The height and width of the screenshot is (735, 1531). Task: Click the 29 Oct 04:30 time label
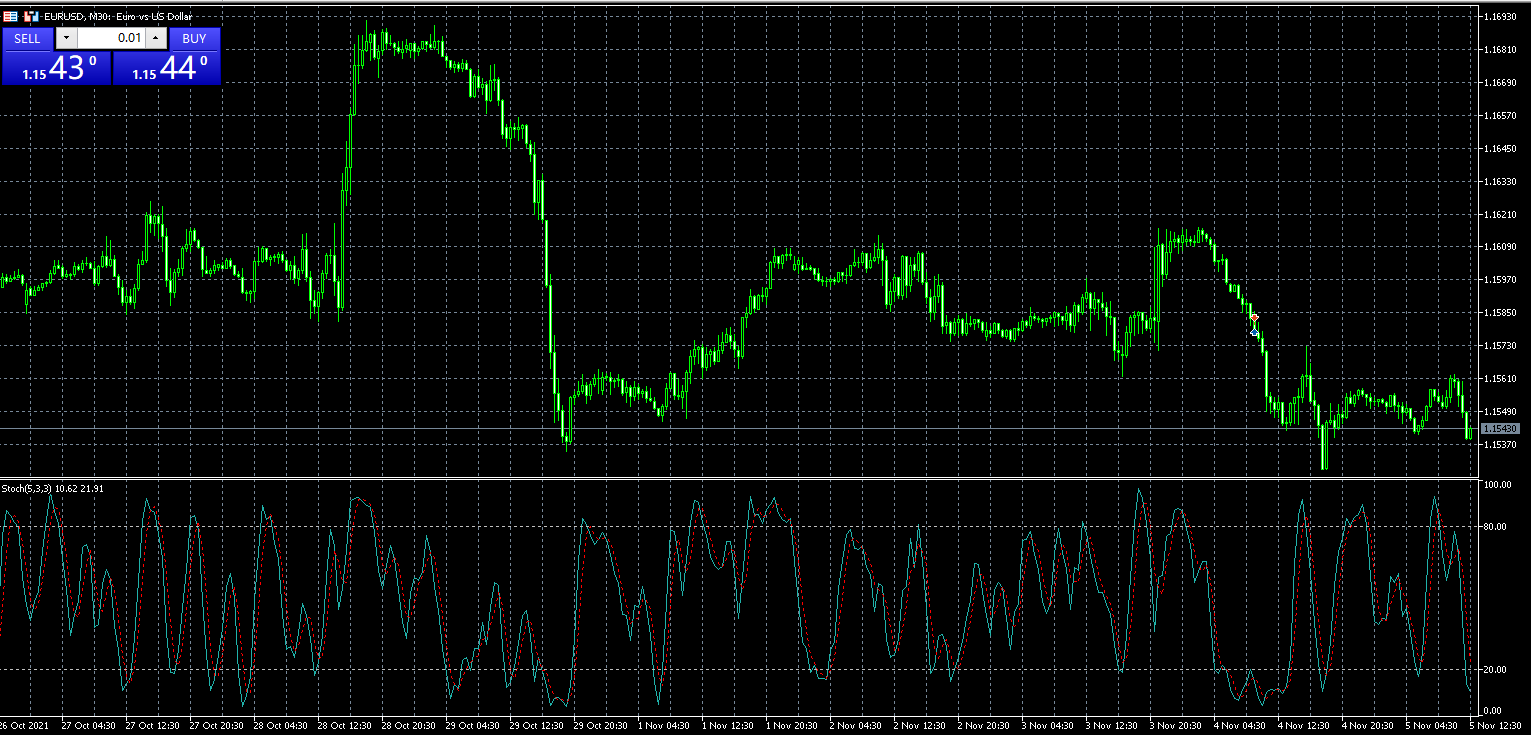click(473, 725)
